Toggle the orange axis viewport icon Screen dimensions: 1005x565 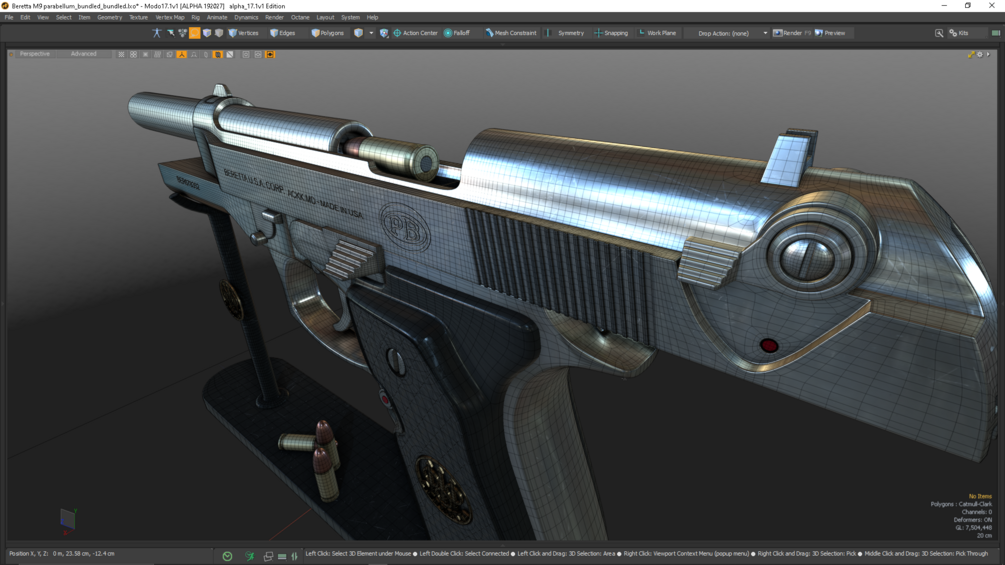(x=182, y=54)
